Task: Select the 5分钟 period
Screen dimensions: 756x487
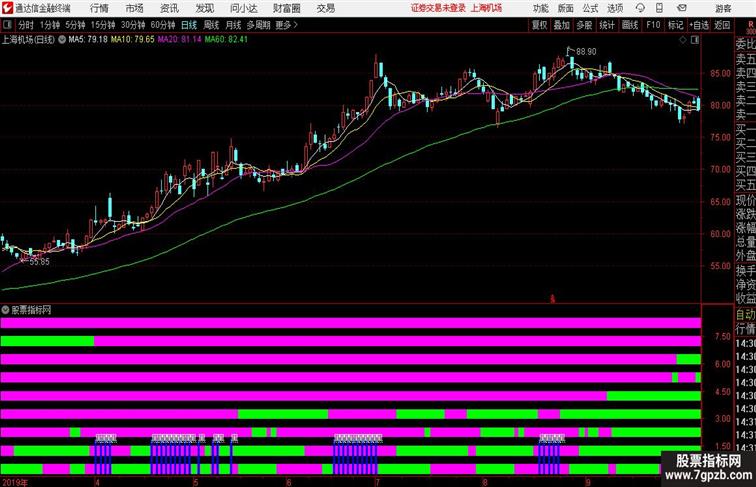Action: (x=75, y=25)
